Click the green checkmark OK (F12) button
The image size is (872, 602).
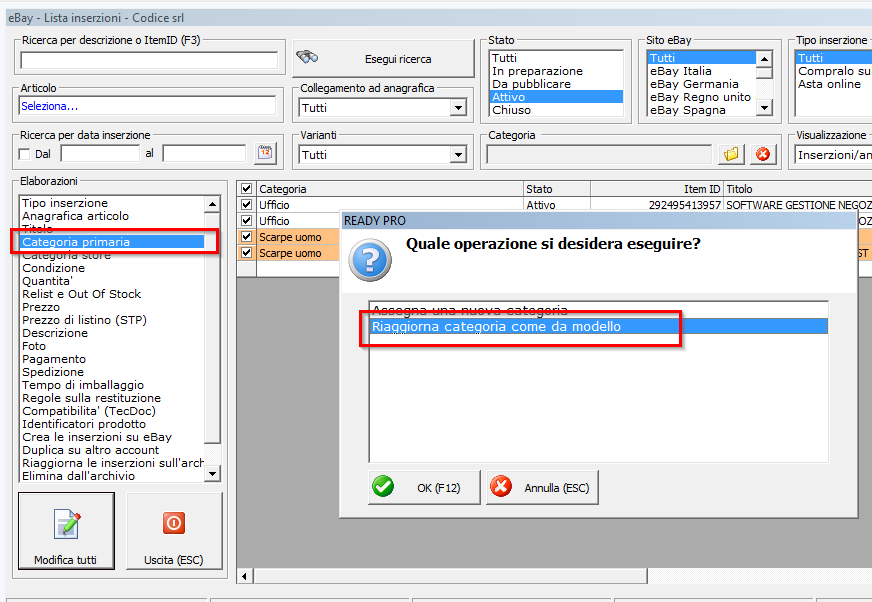coord(424,487)
